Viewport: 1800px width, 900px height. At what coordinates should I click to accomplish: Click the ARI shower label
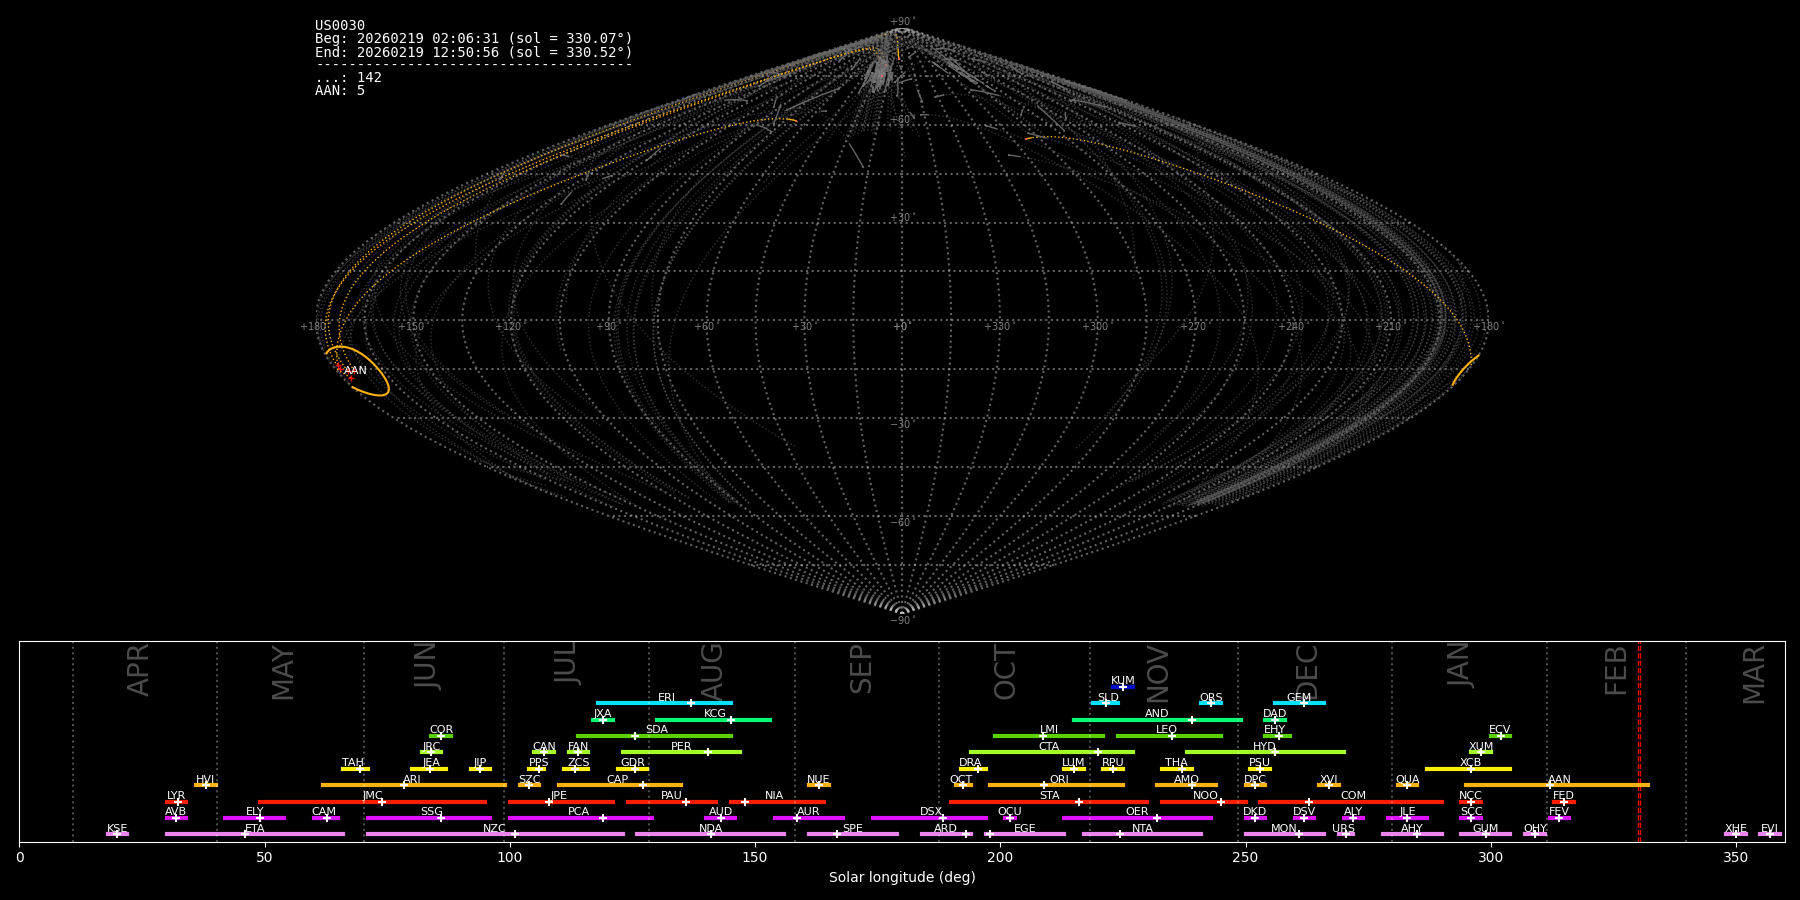412,780
